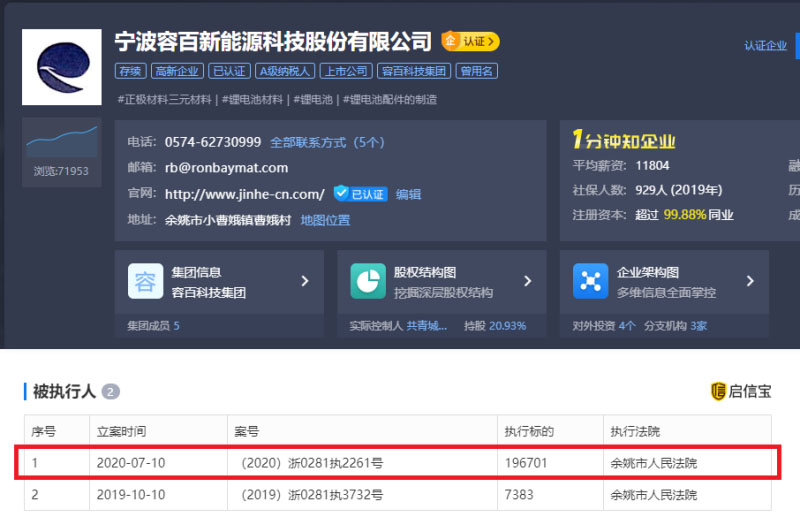
Task: Click the browse trend chart thumbnail
Action: [61, 140]
